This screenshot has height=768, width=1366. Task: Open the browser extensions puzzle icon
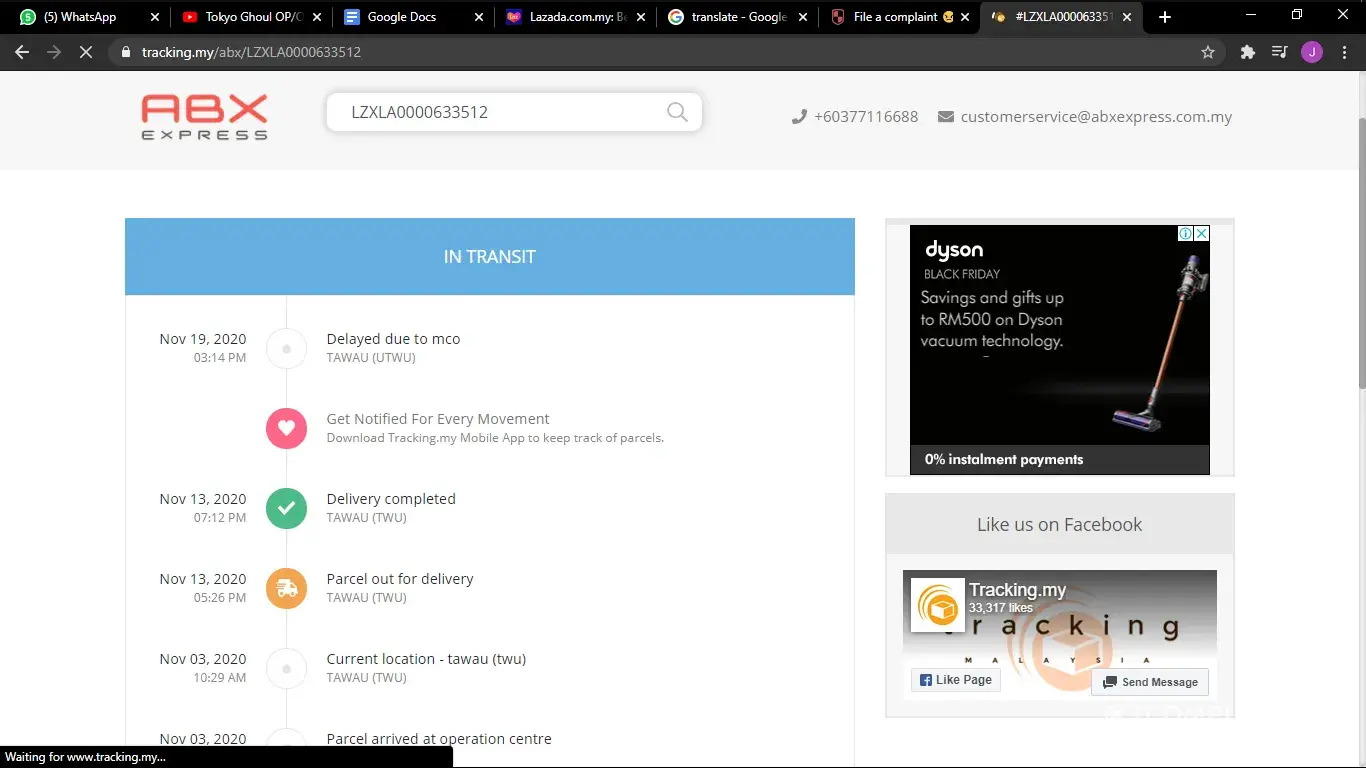[x=1247, y=52]
